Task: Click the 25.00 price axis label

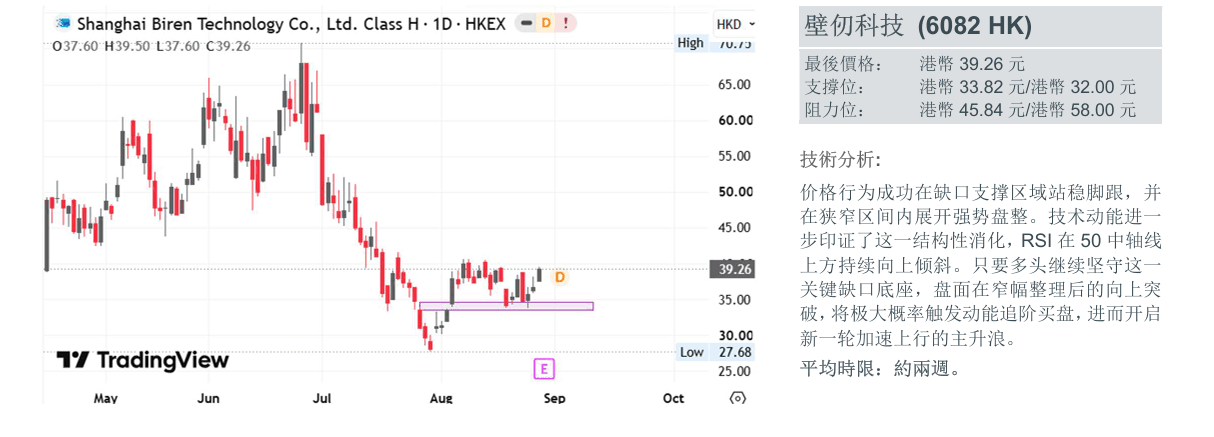Action: [735, 371]
